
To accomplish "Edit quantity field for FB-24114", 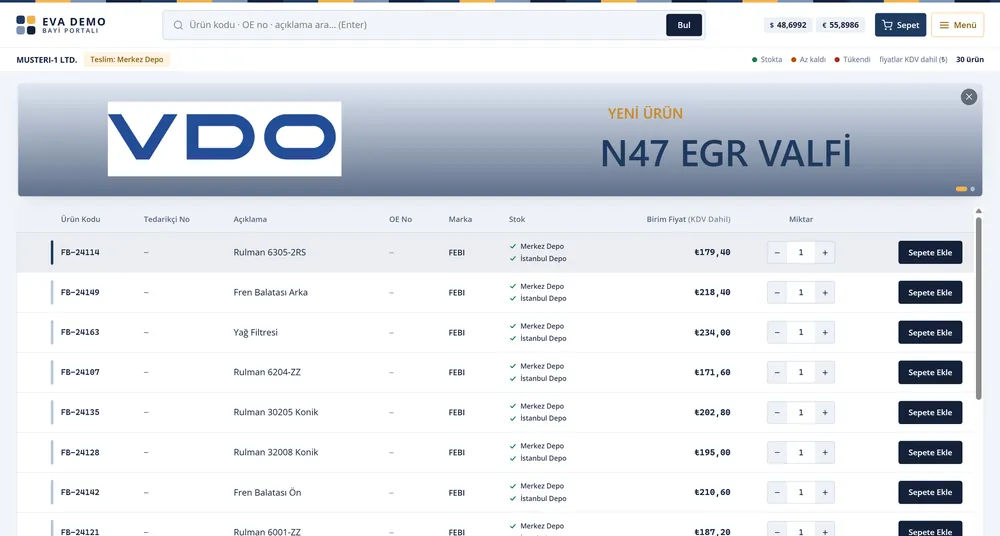I will pos(801,253).
